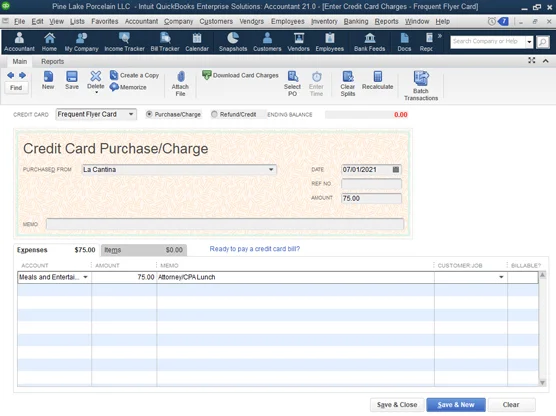Click the Clear button
Image resolution: width=556 pixels, height=416 pixels.
point(511,405)
